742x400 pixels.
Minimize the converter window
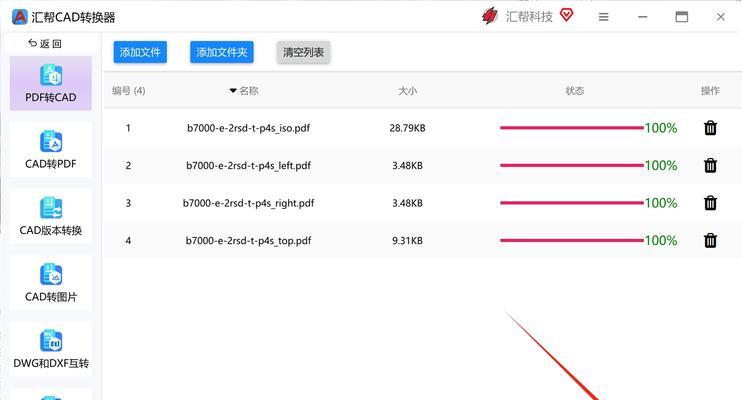click(643, 17)
